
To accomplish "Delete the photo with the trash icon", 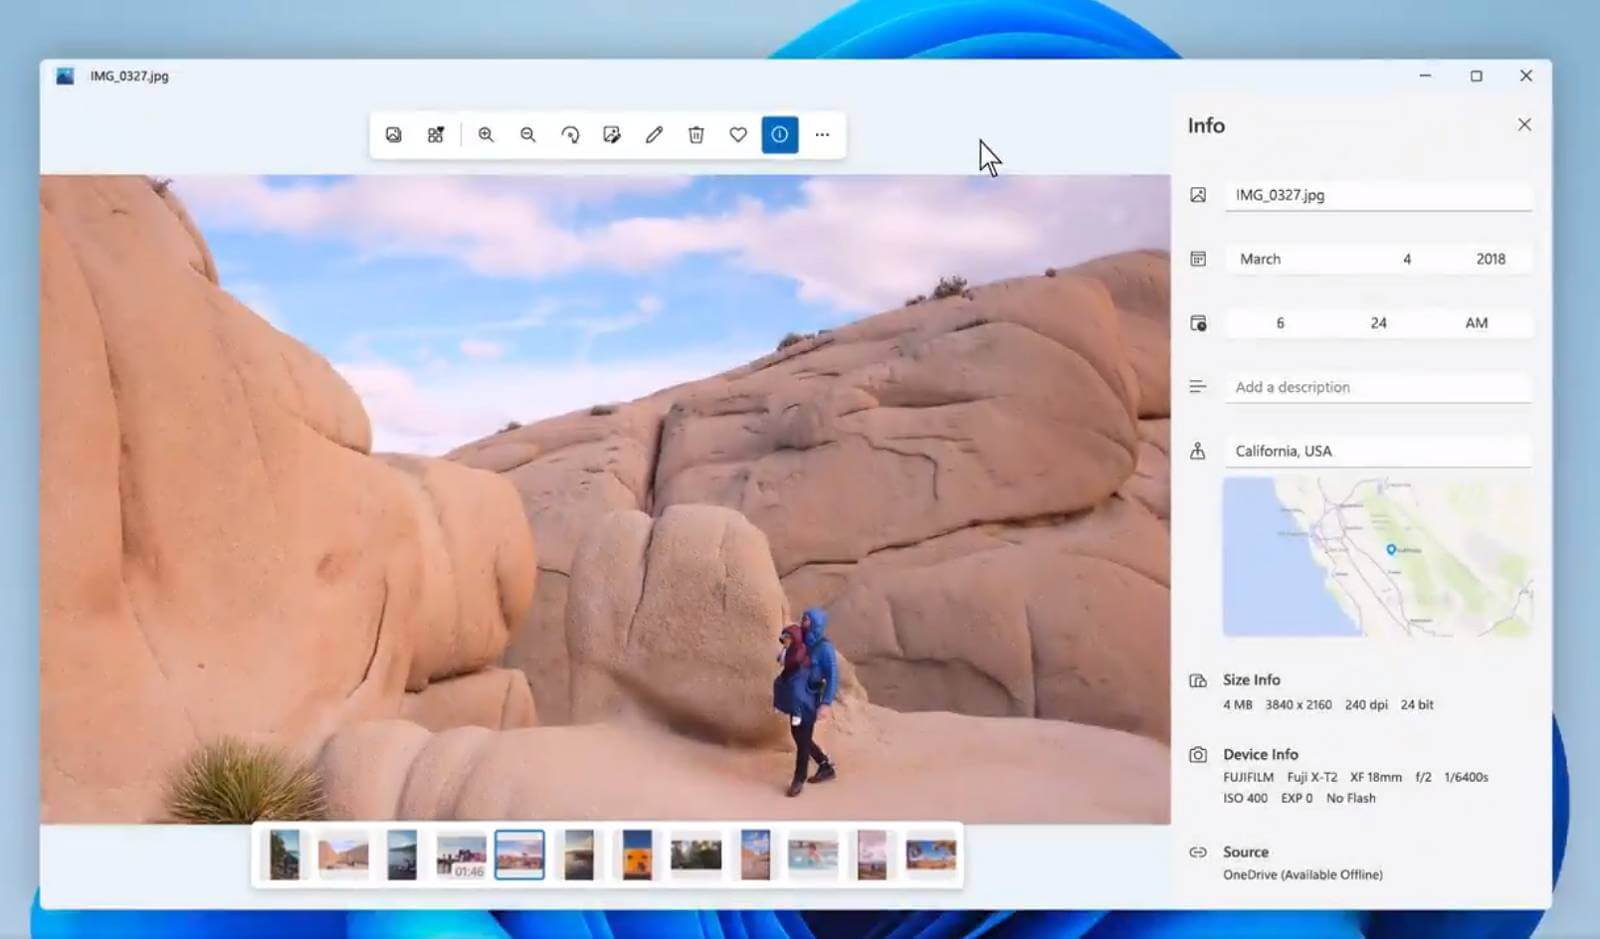I will [x=696, y=135].
